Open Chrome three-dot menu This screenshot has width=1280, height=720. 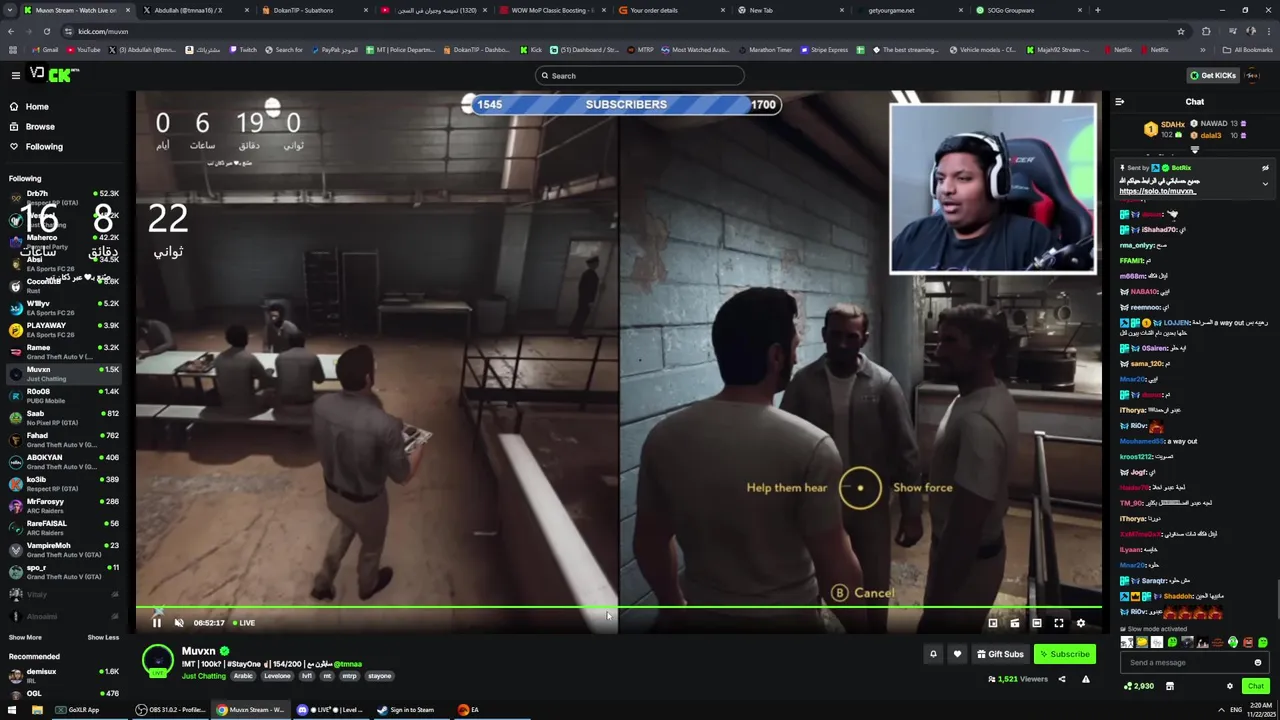1268,31
